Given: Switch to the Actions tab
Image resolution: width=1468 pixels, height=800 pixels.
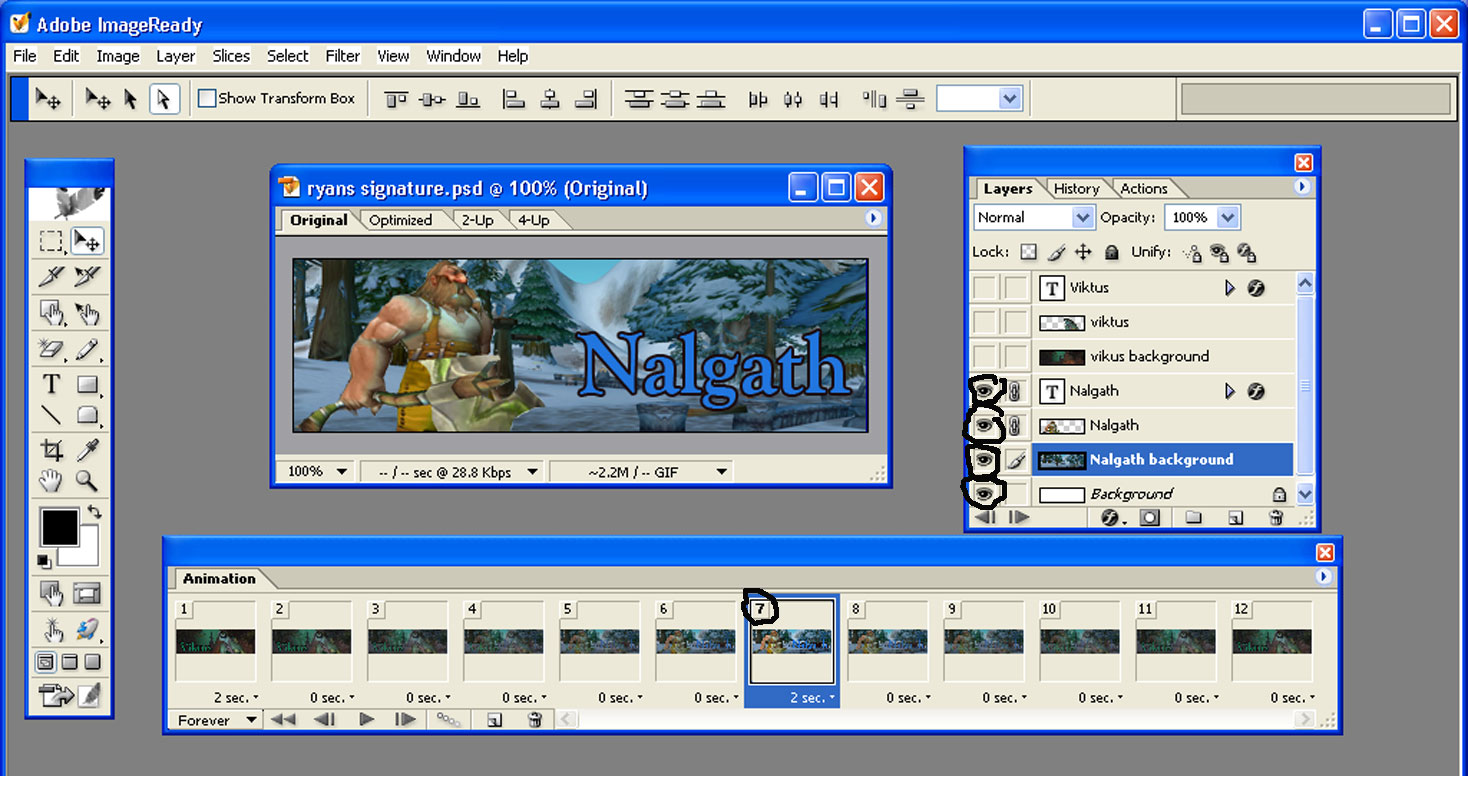Looking at the screenshot, I should point(1143,188).
